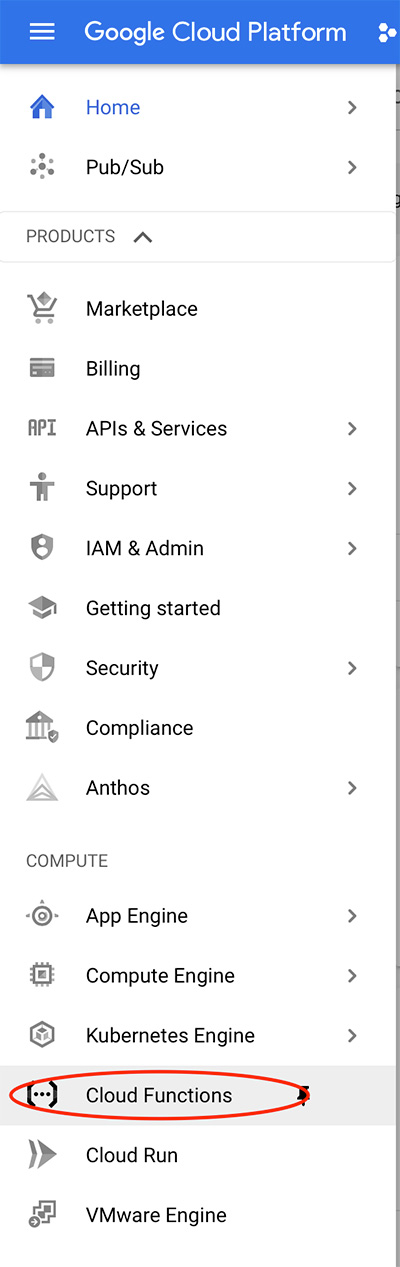Click the Cloud Run arrows icon
The image size is (400, 1267).
(x=42, y=1155)
